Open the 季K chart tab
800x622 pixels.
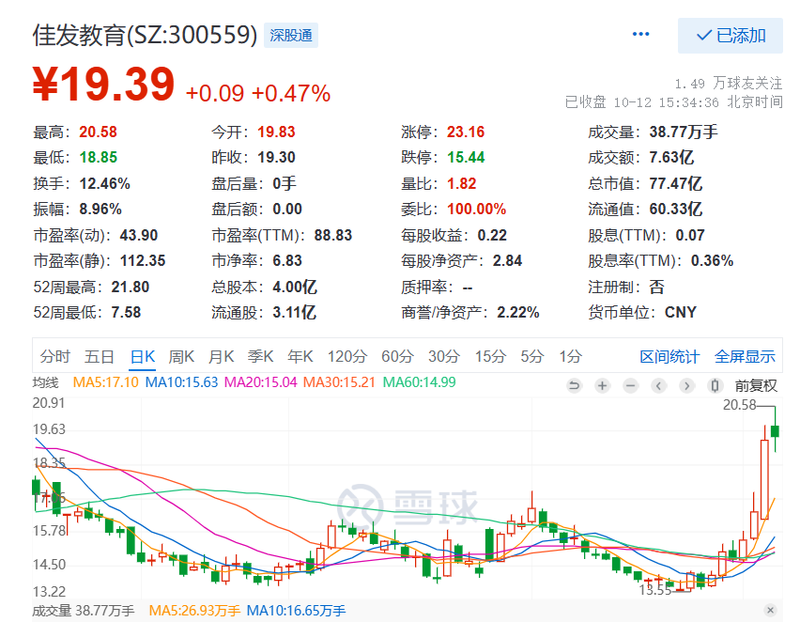coord(260,356)
